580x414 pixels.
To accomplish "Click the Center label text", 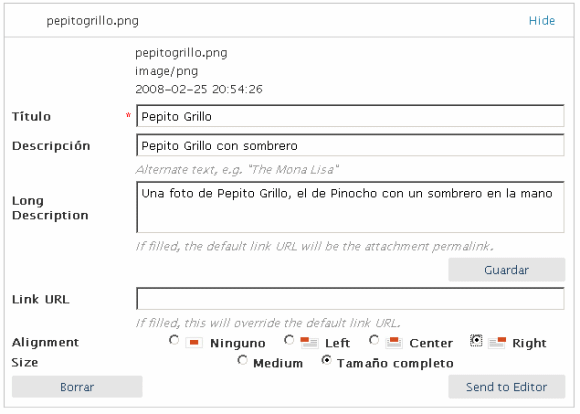I will [x=431, y=343].
